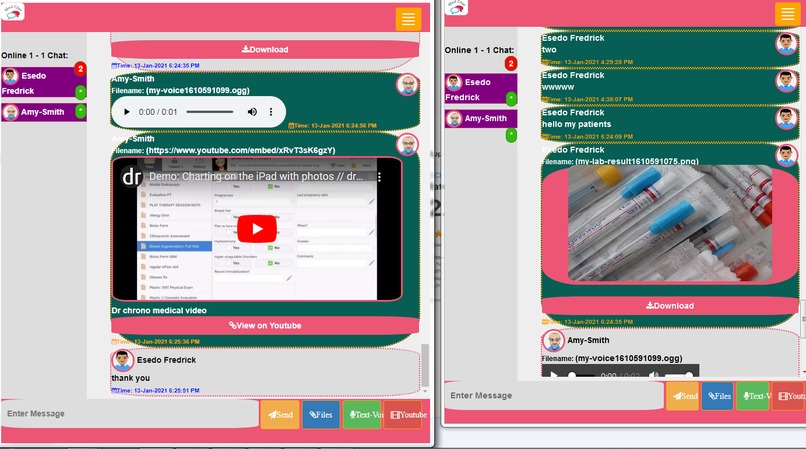Click Text-Voice button in right window

point(754,396)
